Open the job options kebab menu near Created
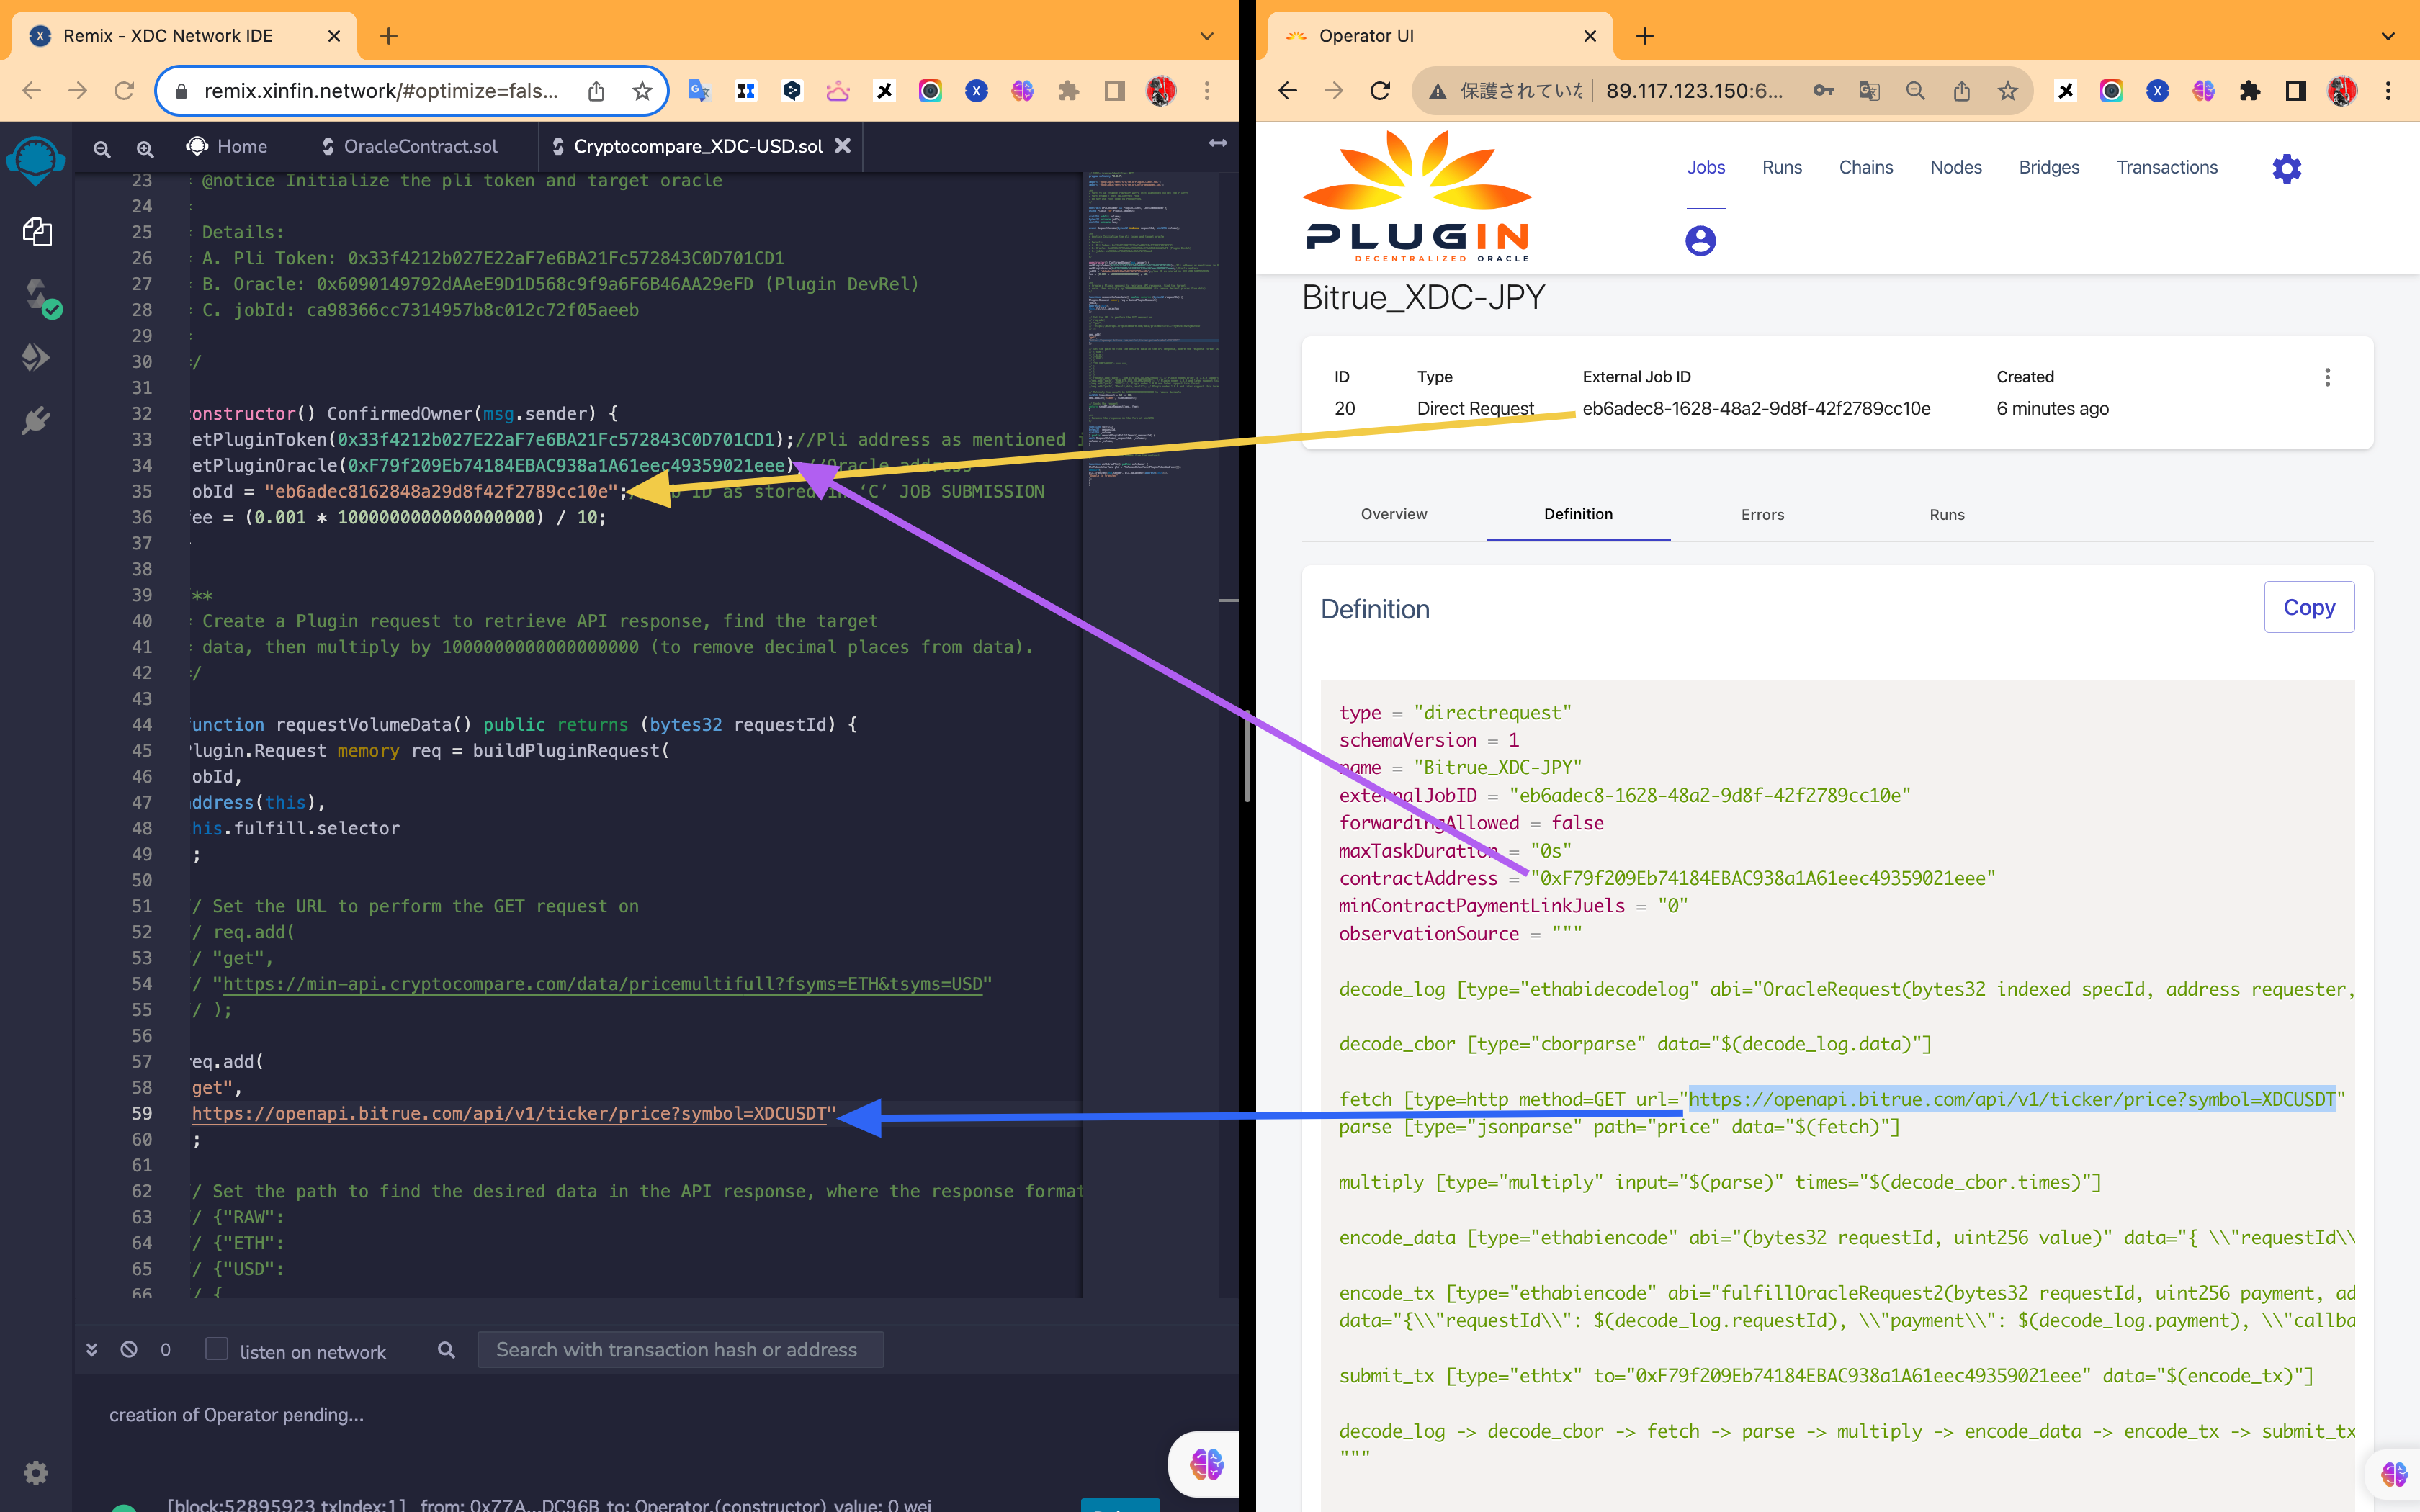The width and height of the screenshot is (2420, 1512). click(x=2328, y=377)
